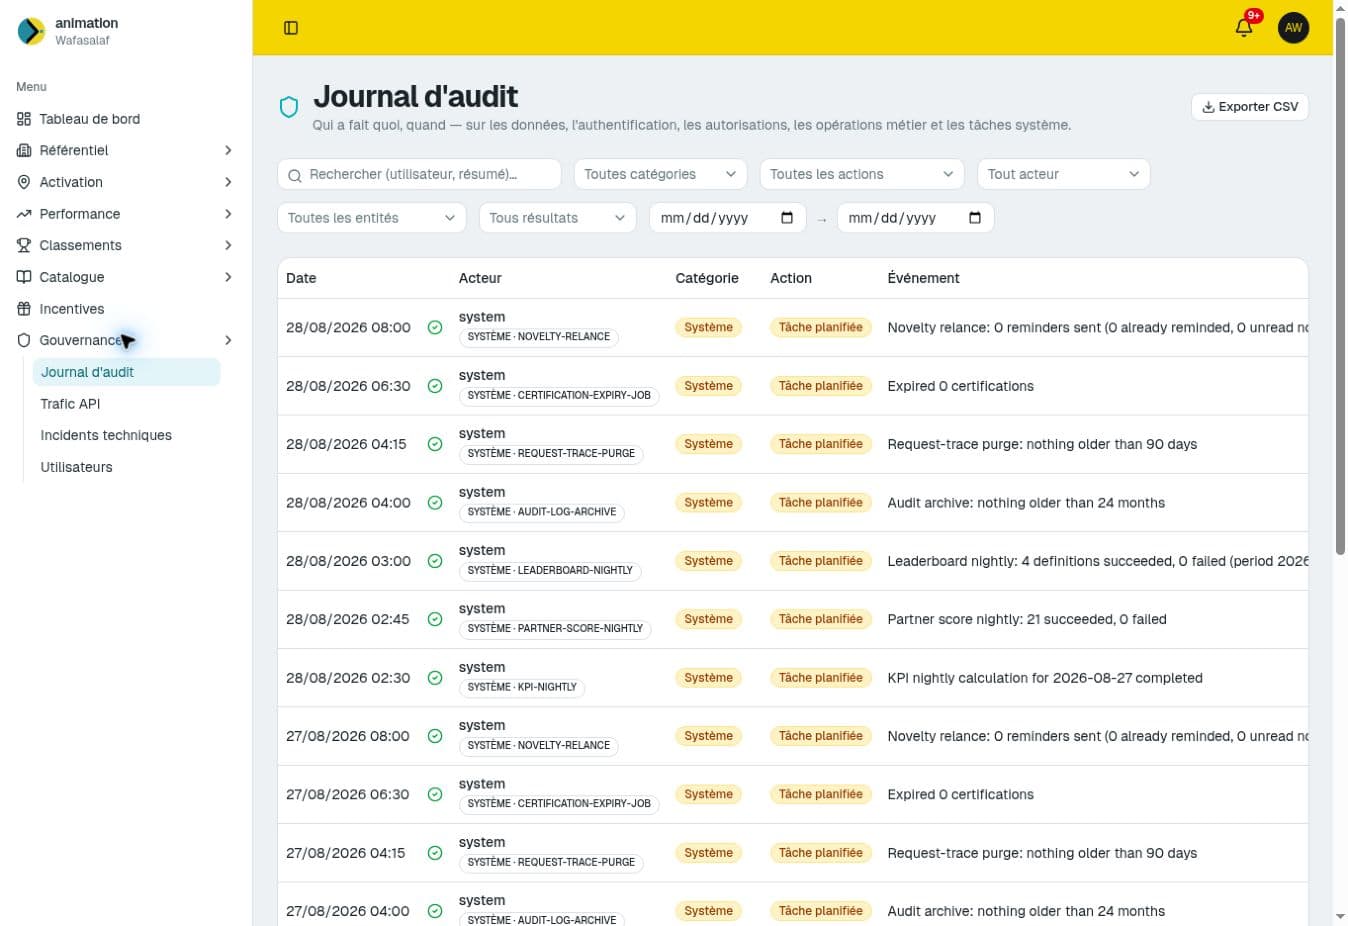Click the Référentiel building icon
This screenshot has width=1348, height=926.
pyautogui.click(x=24, y=150)
